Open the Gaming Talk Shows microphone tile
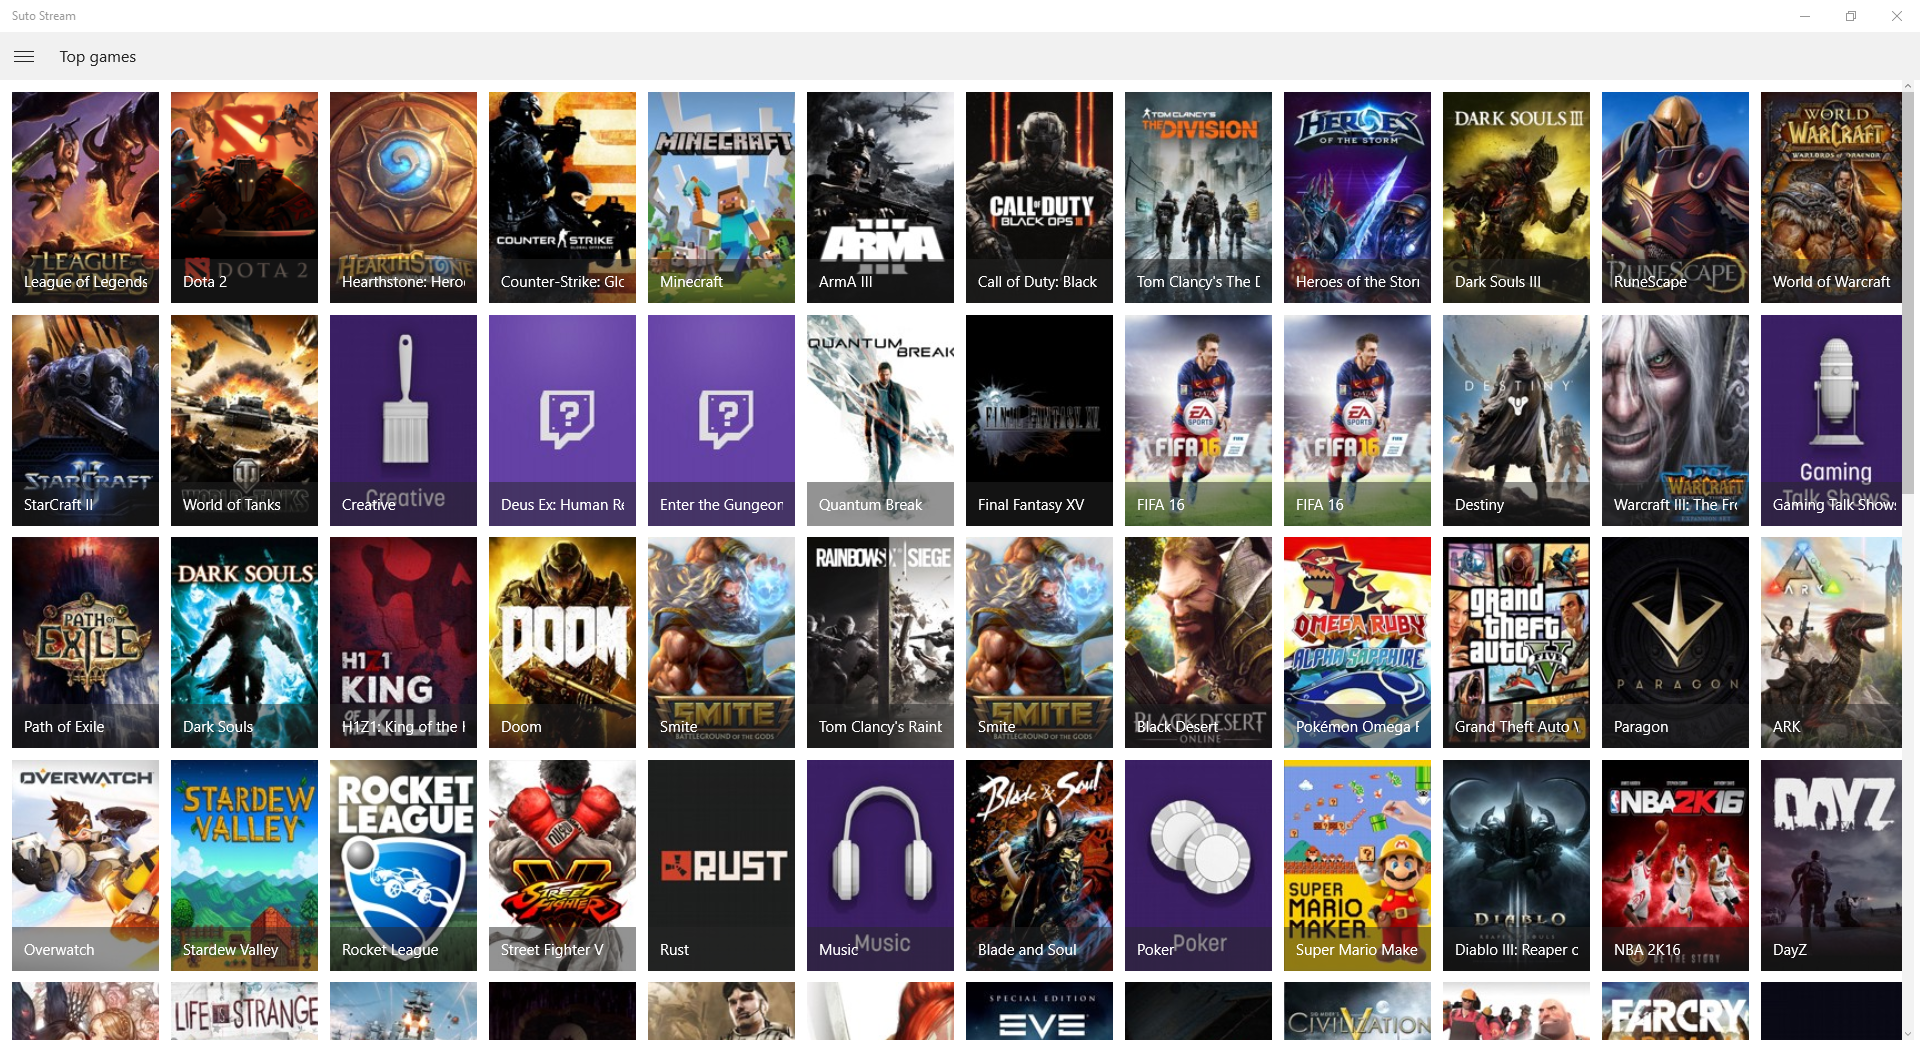This screenshot has height=1040, width=1920. [x=1832, y=420]
